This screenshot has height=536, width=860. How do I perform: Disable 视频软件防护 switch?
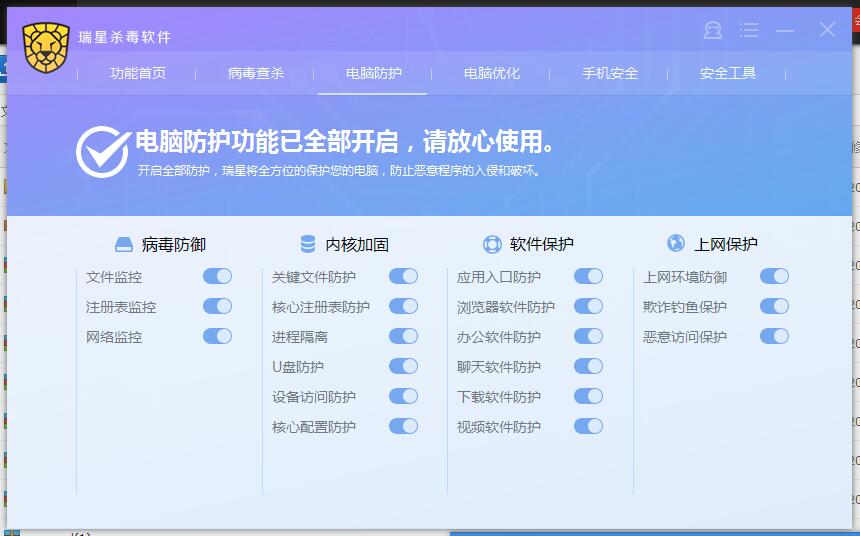point(589,426)
